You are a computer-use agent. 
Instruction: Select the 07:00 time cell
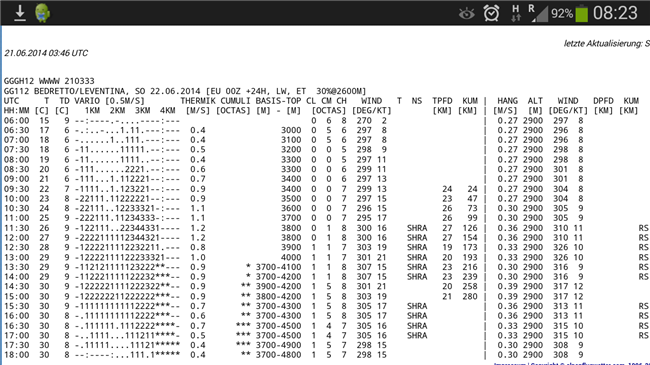17,140
